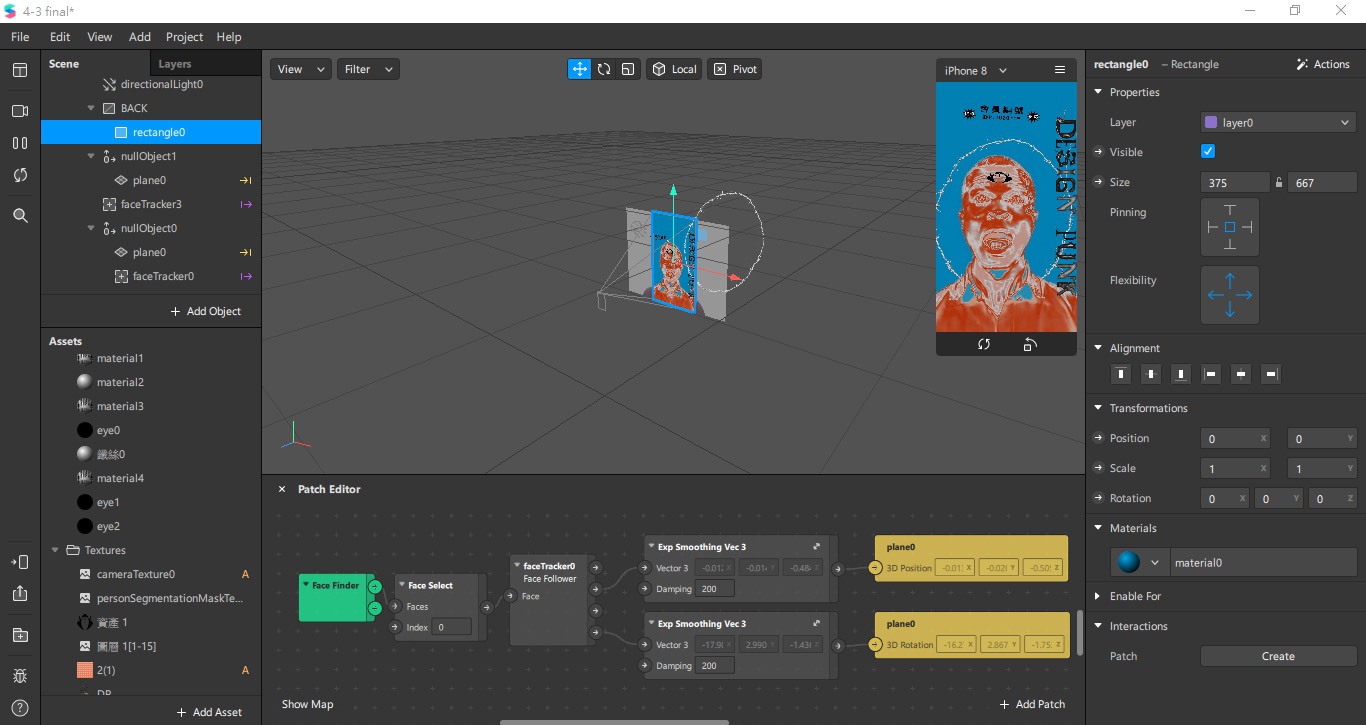This screenshot has width=1366, height=725.
Task: Click the Flexibility arrows control
Action: click(1229, 295)
